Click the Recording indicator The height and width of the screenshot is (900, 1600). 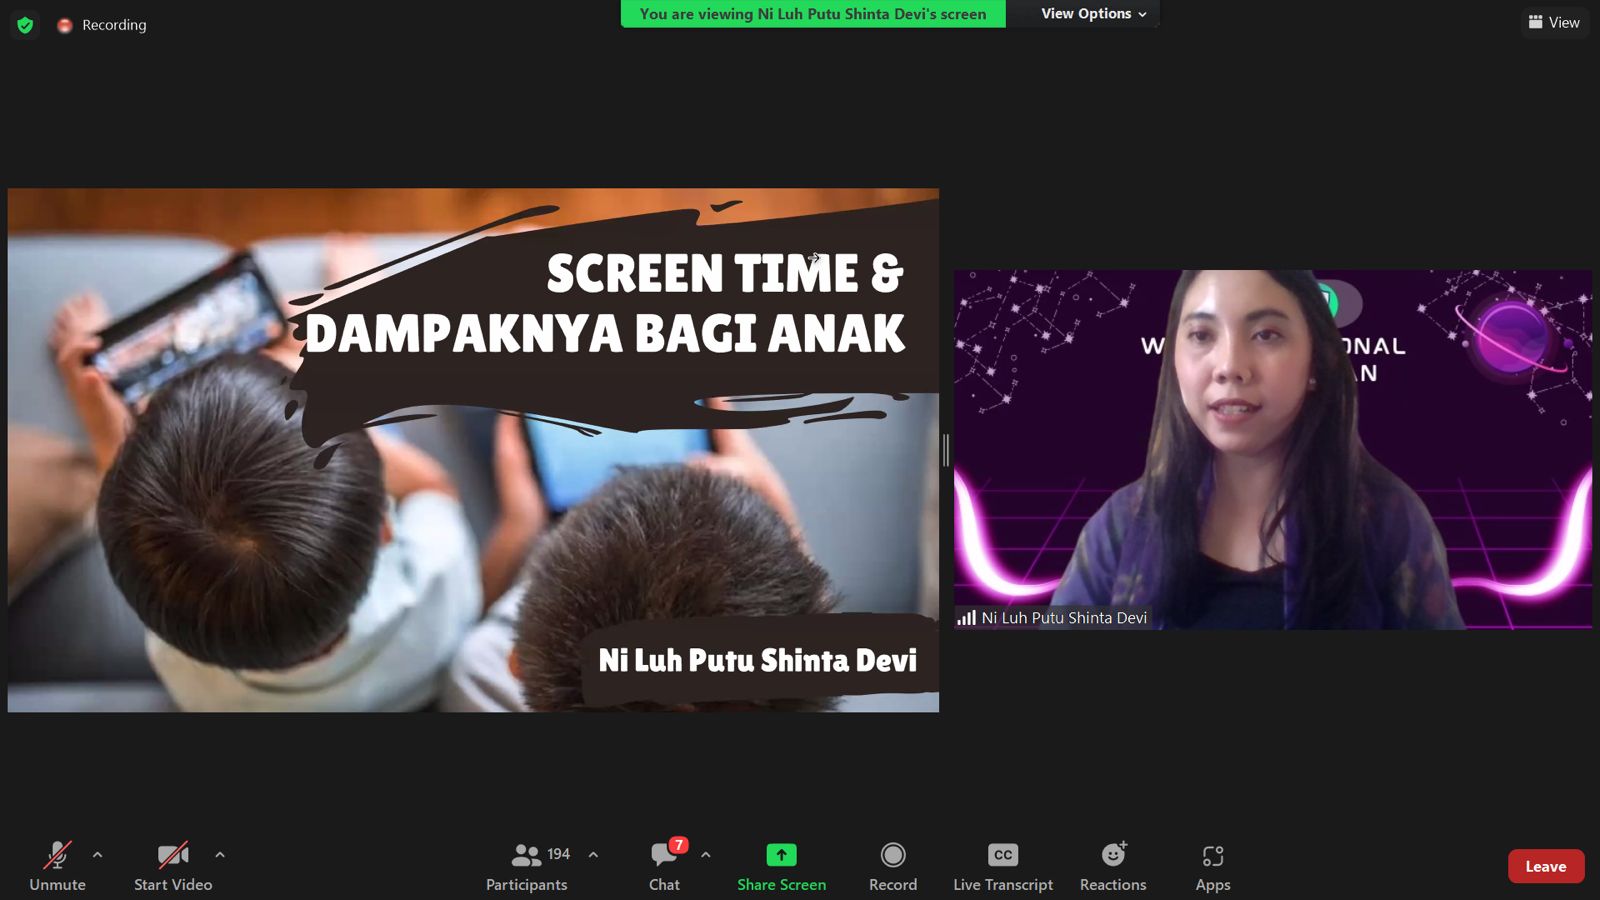(x=102, y=25)
